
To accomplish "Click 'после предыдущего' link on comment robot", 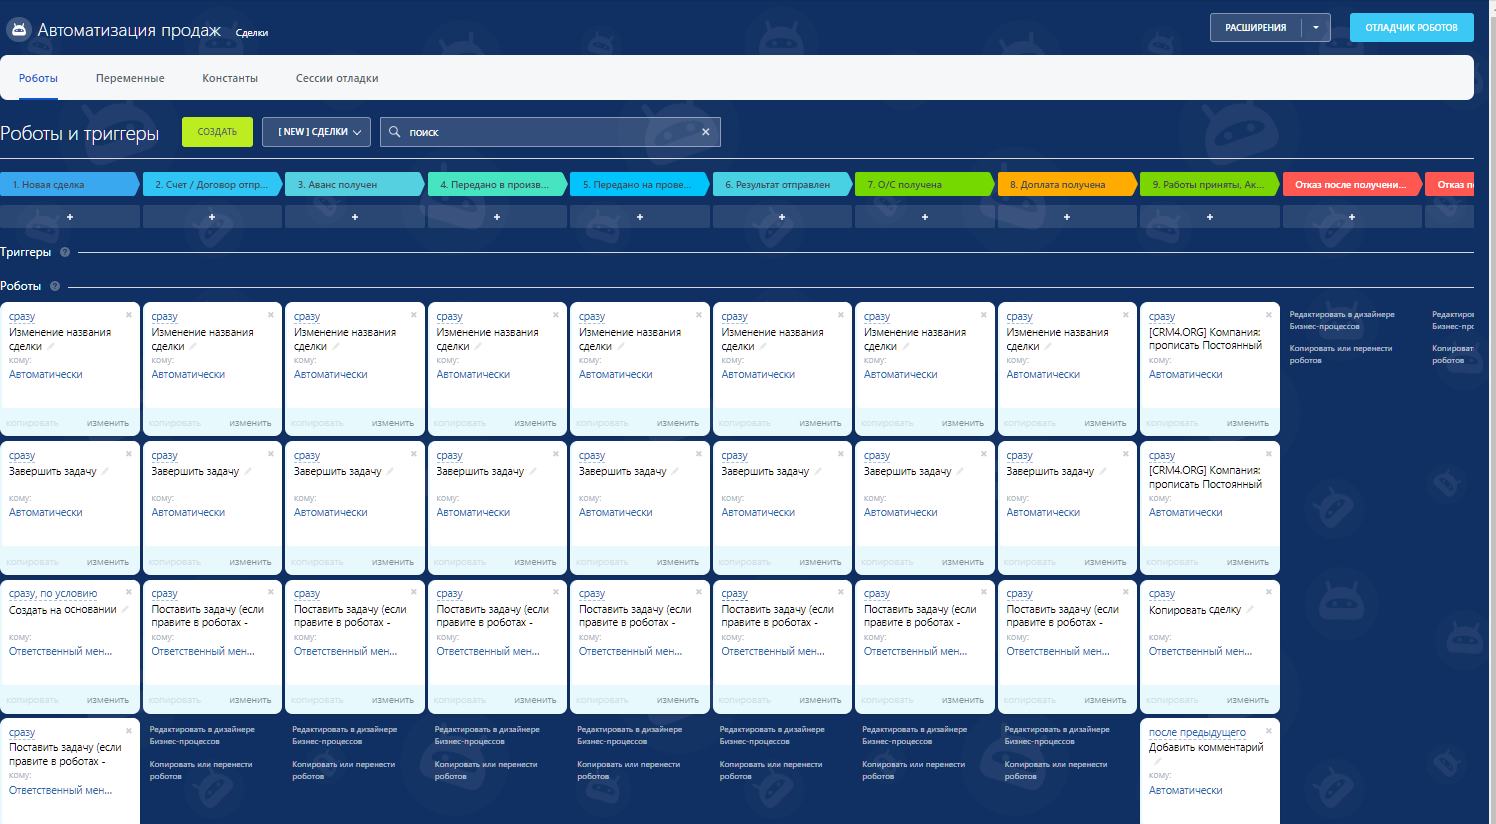I will click(1197, 732).
